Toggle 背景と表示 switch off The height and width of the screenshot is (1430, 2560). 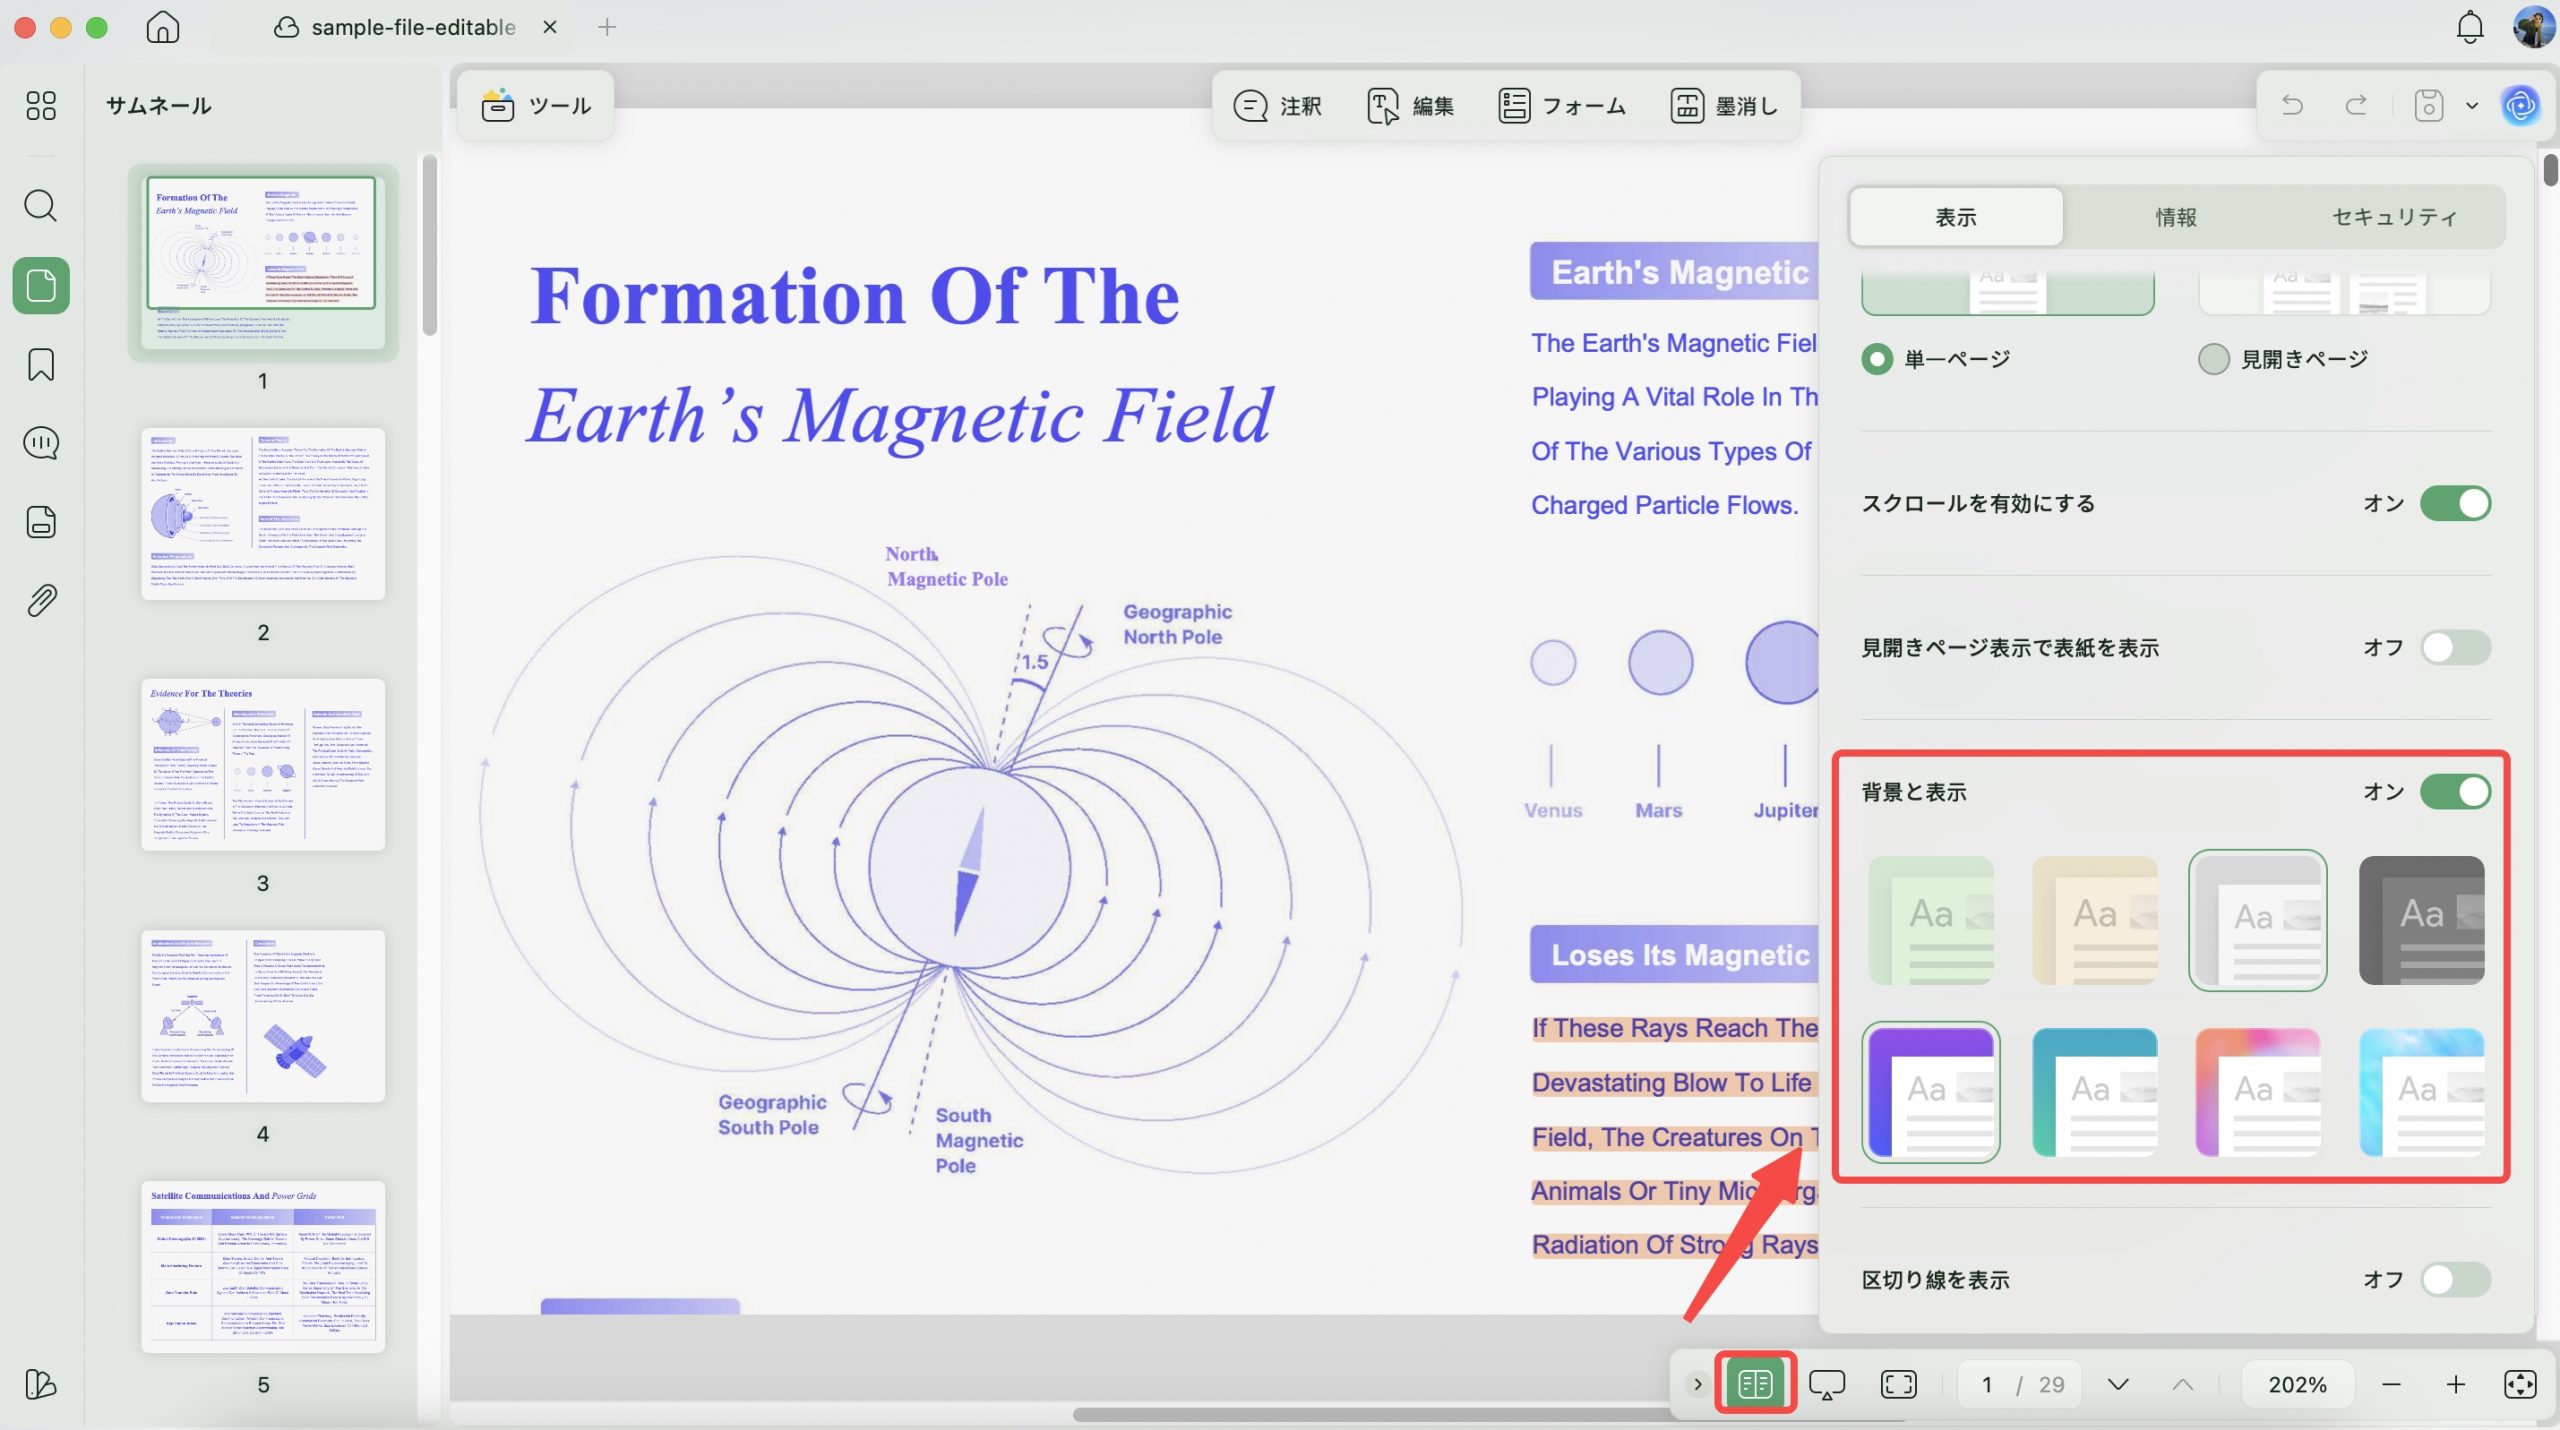(2455, 791)
